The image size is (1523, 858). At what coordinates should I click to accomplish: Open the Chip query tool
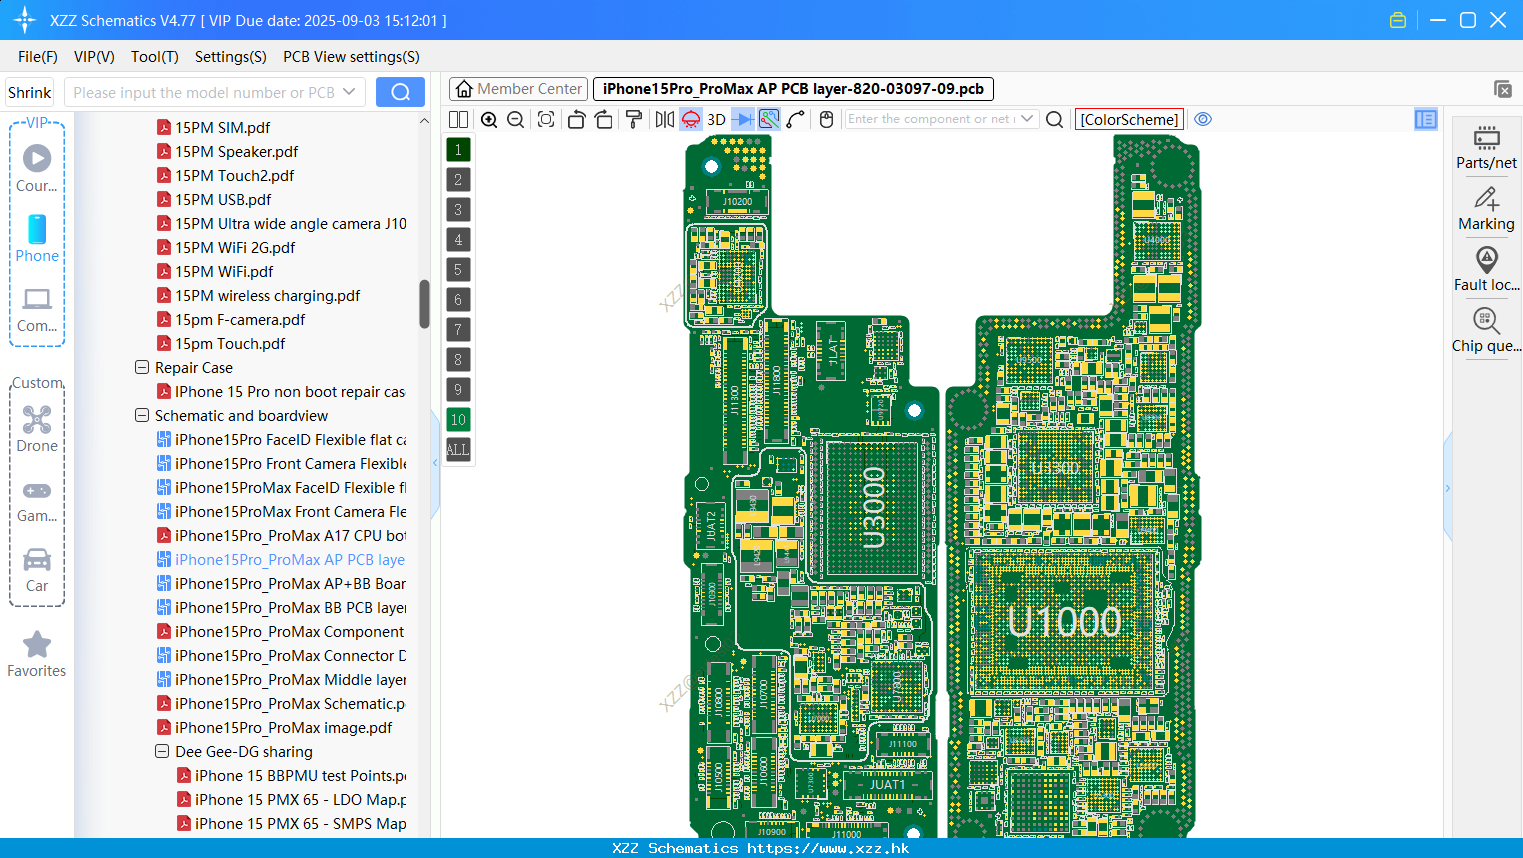(x=1486, y=330)
